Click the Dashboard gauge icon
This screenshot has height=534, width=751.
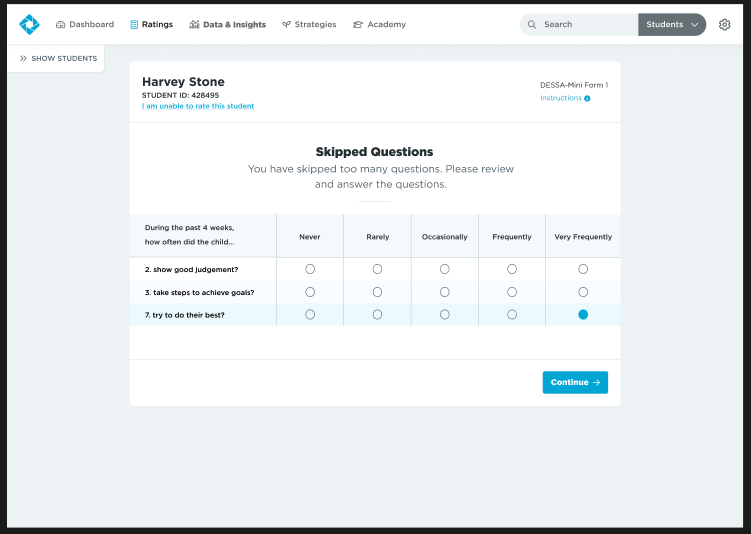click(61, 24)
